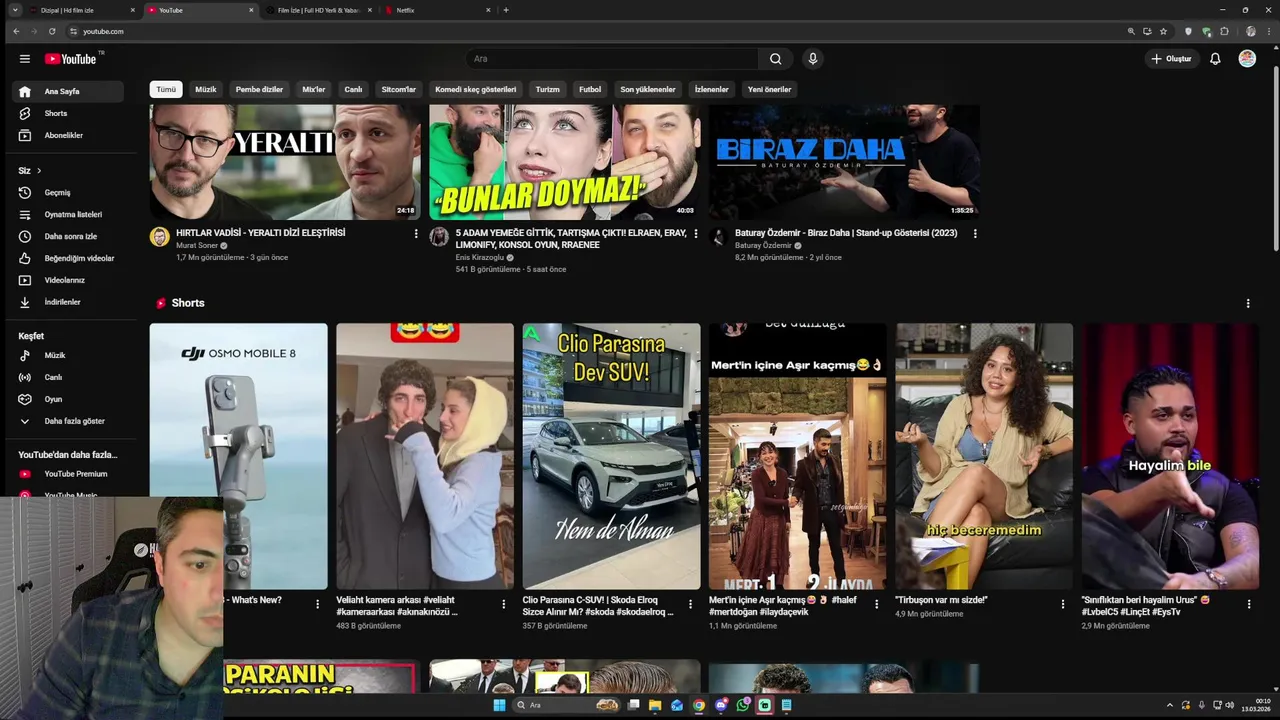Open the notifications bell

point(1215,59)
